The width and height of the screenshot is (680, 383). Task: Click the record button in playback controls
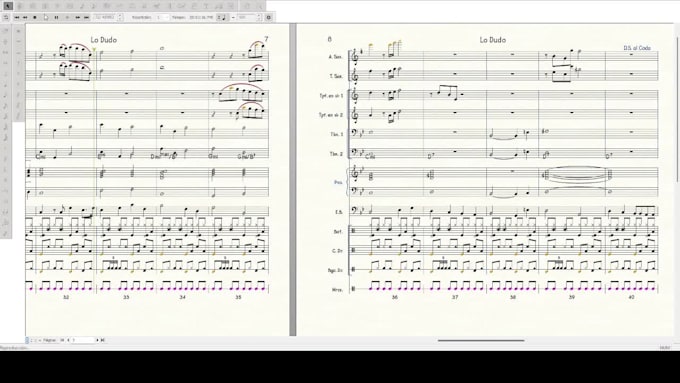coord(67,17)
